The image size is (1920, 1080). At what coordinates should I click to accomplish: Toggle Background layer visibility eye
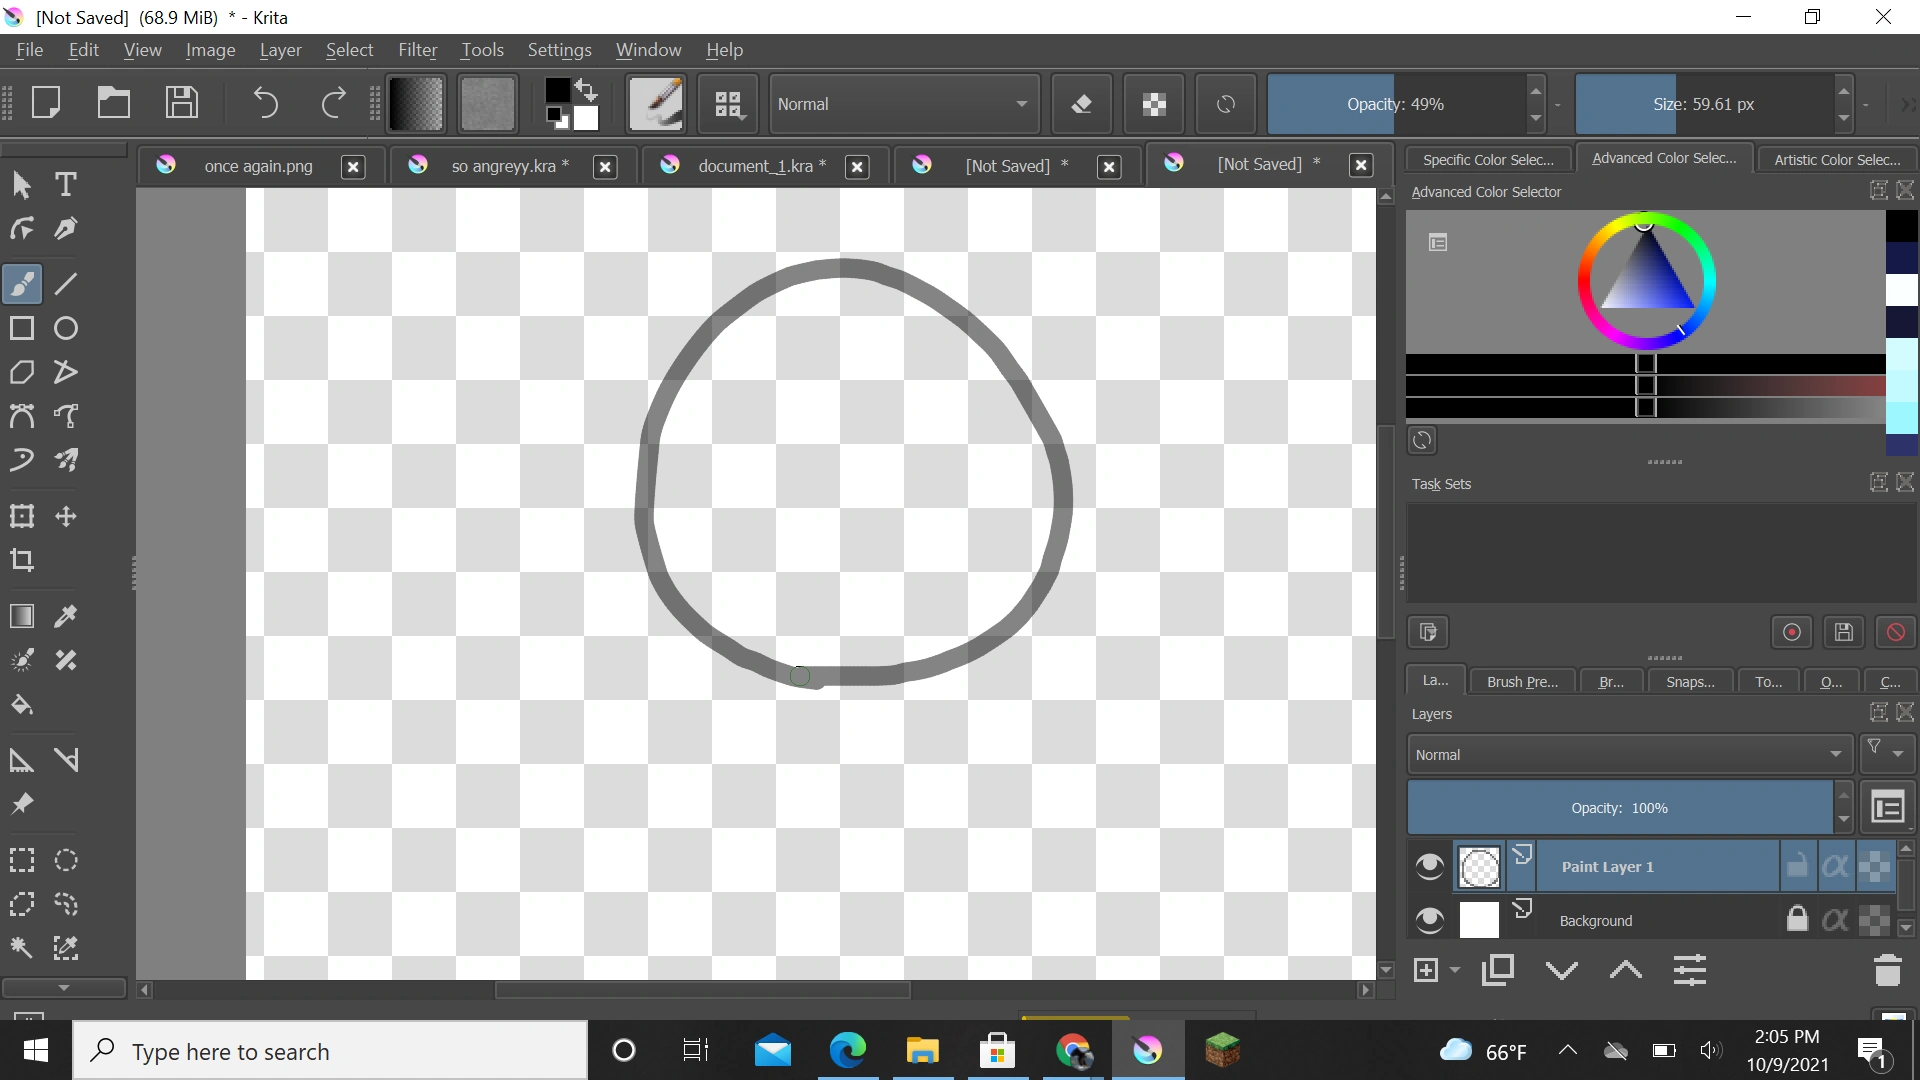click(x=1430, y=920)
